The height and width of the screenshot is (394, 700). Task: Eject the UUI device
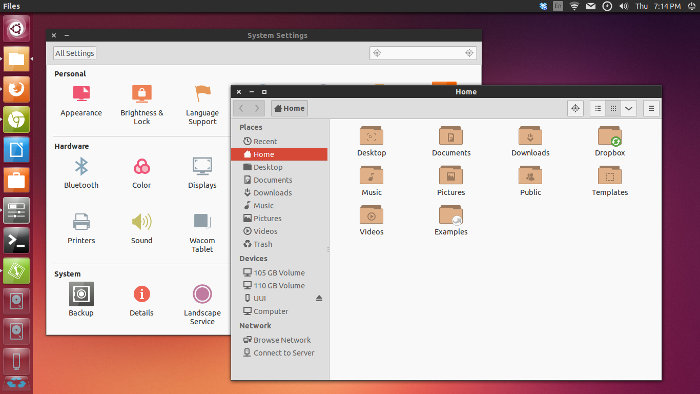pyautogui.click(x=319, y=298)
